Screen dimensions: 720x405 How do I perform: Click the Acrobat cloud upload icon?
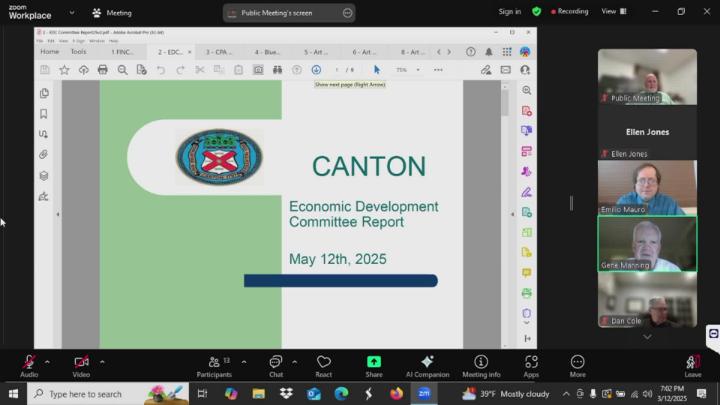84,70
